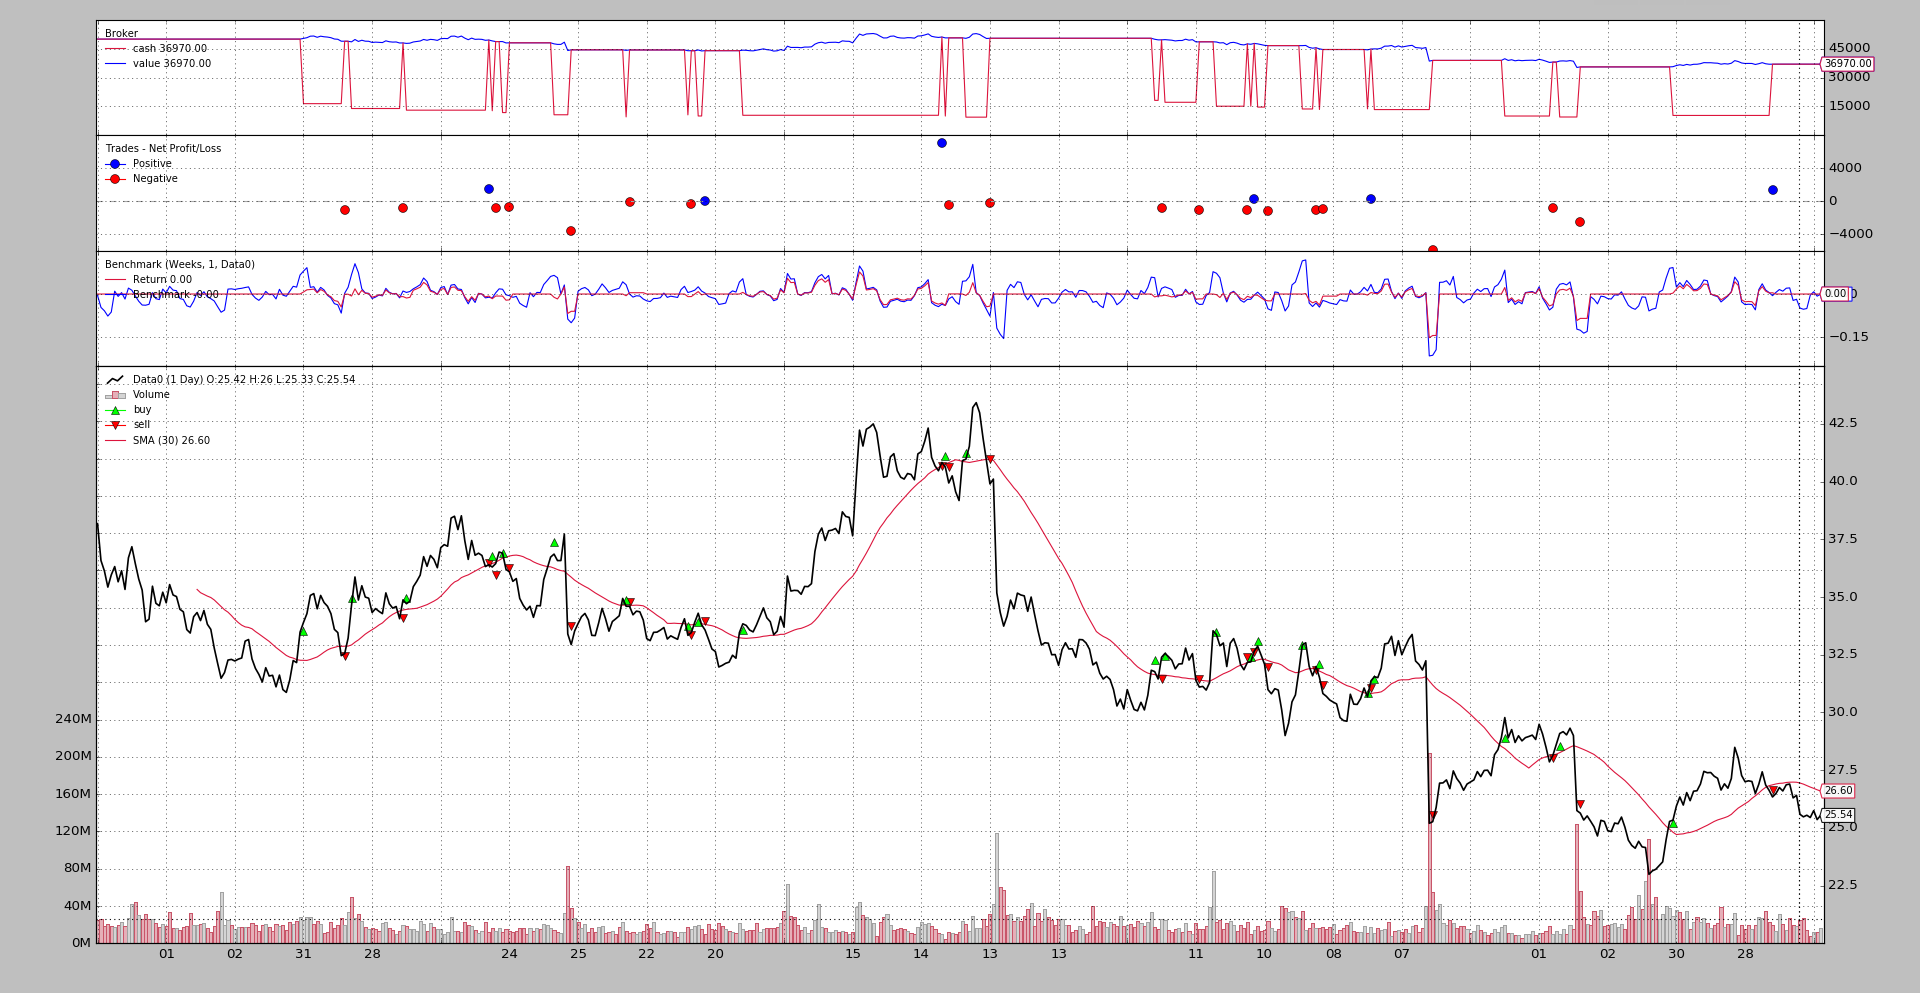This screenshot has width=1920, height=993.
Task: Click the SMA (30) legend line marker
Action: (x=115, y=441)
